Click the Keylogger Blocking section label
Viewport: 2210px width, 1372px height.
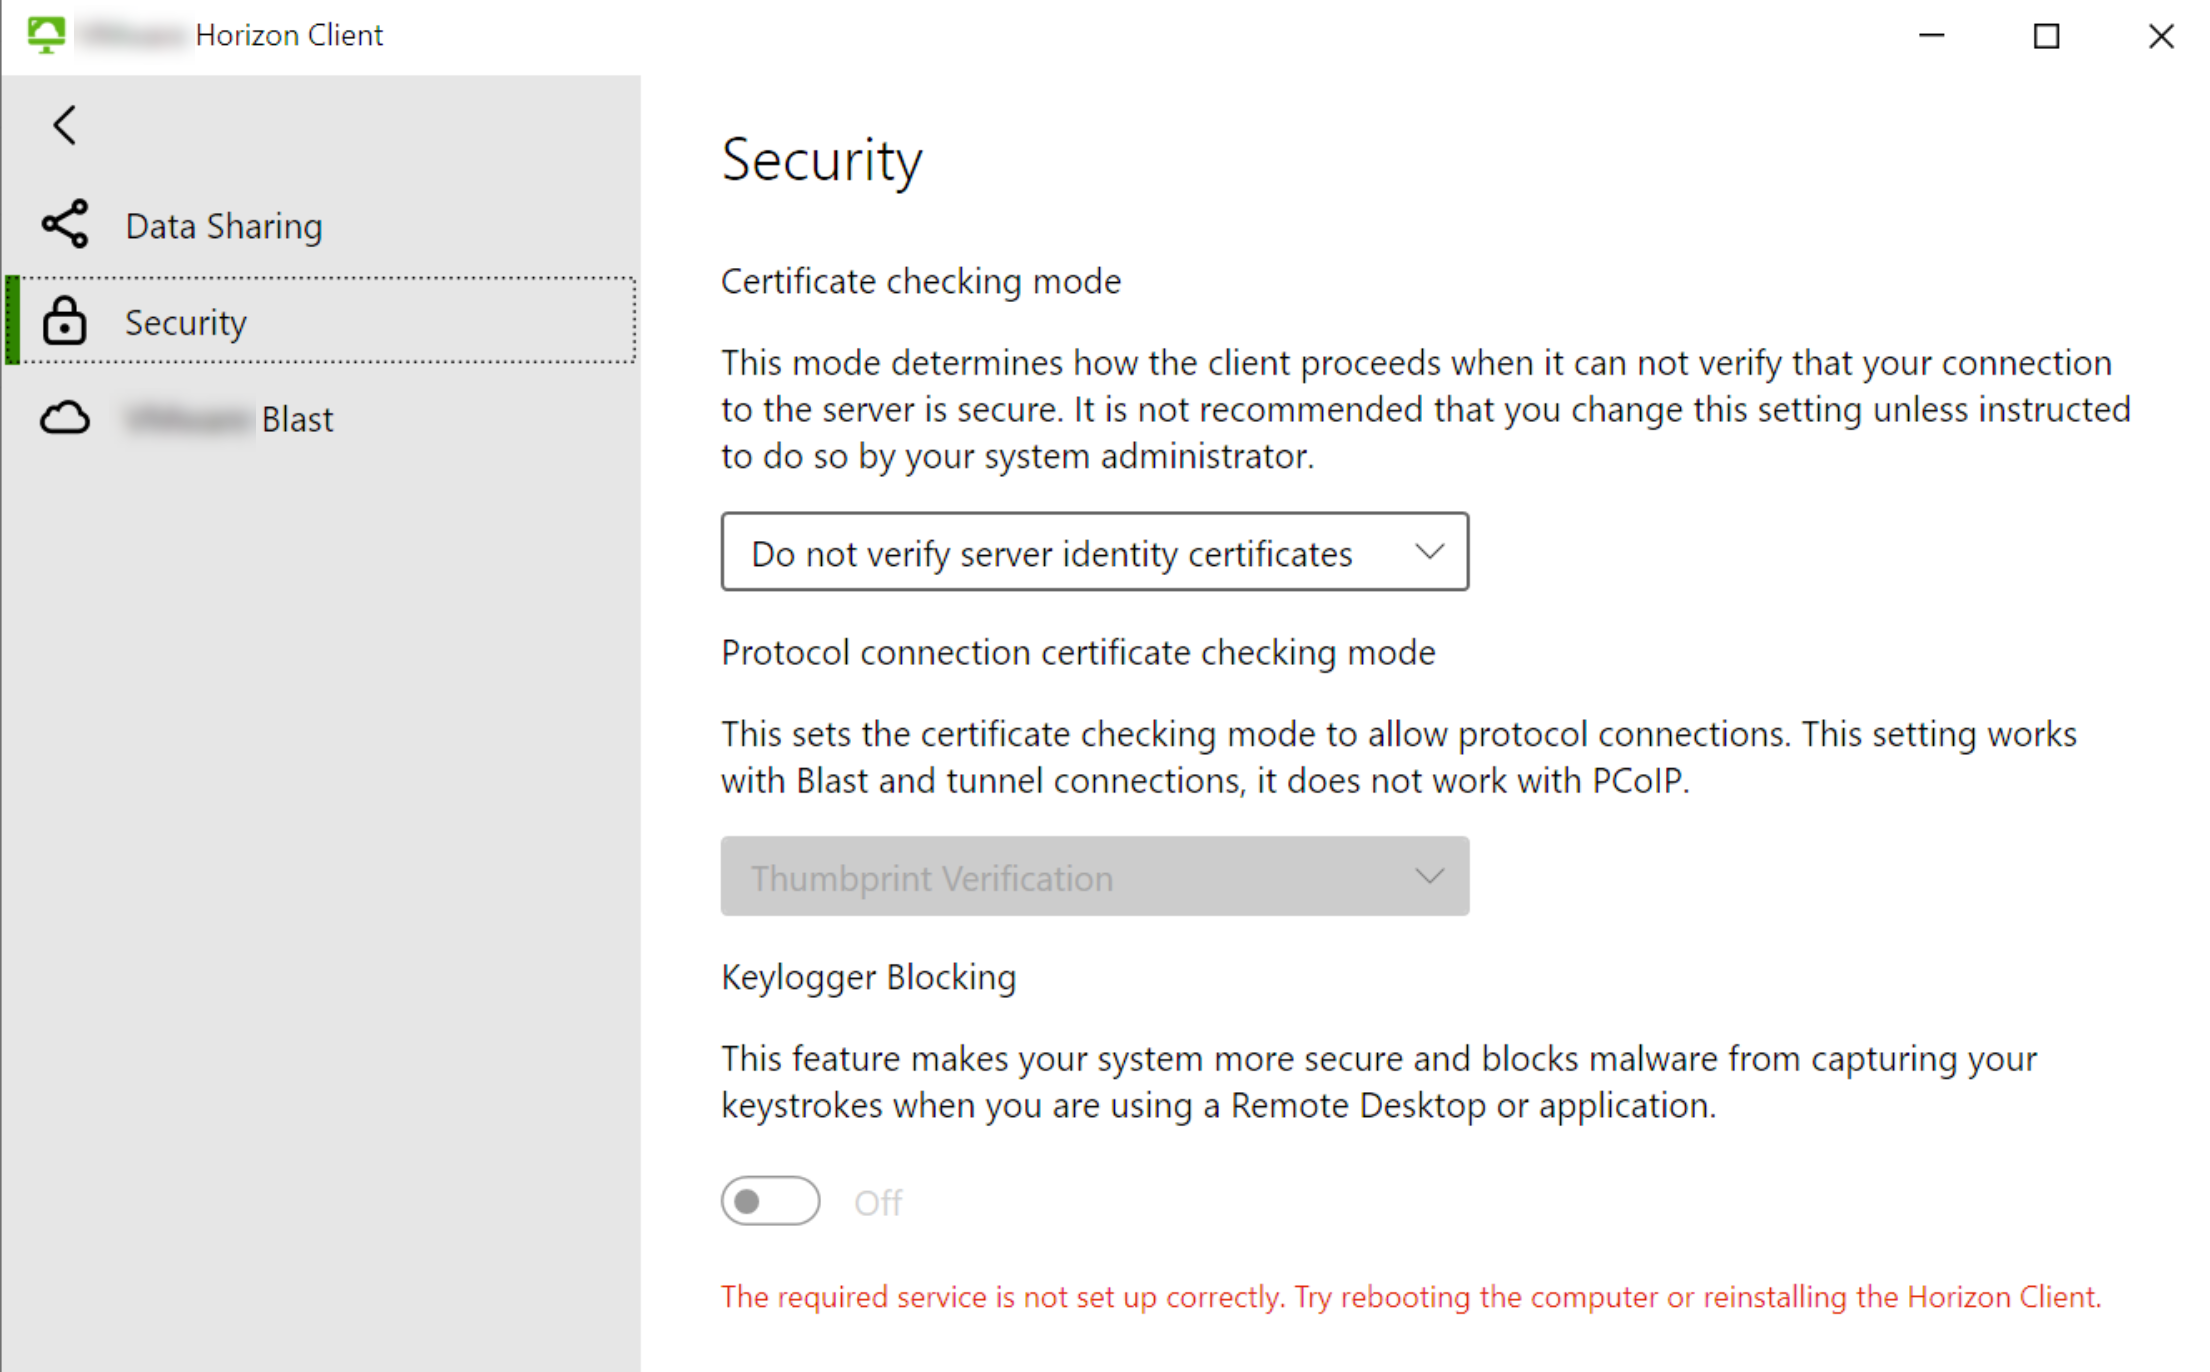(x=868, y=977)
